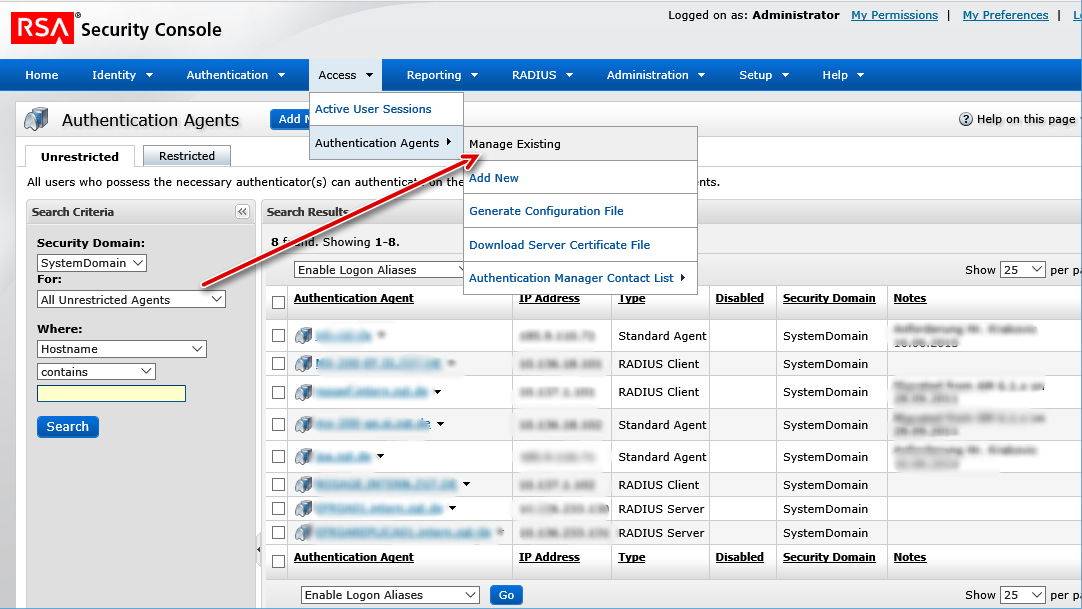Open the All Unrestricted Agents dropdown
The width and height of the screenshot is (1082, 609).
pos(131,299)
